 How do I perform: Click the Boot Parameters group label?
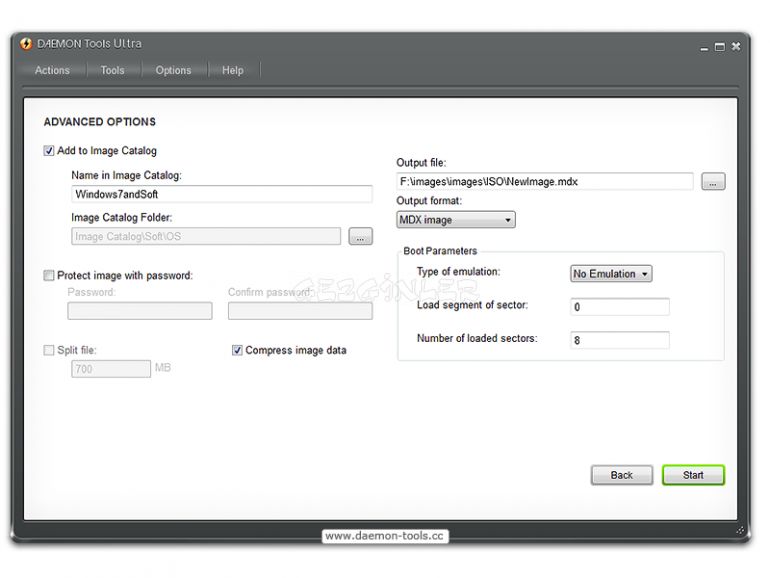click(440, 251)
